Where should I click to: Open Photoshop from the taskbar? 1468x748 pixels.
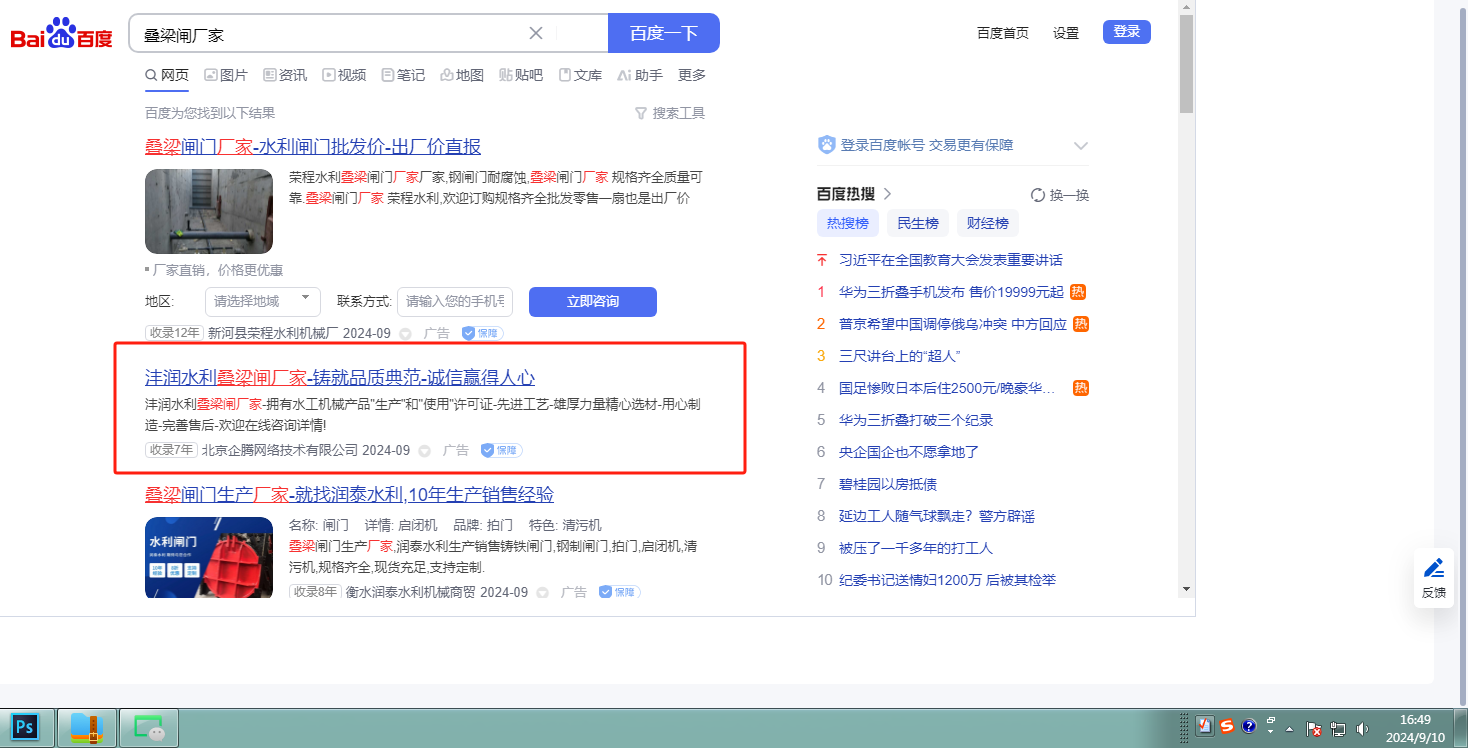coord(26,727)
